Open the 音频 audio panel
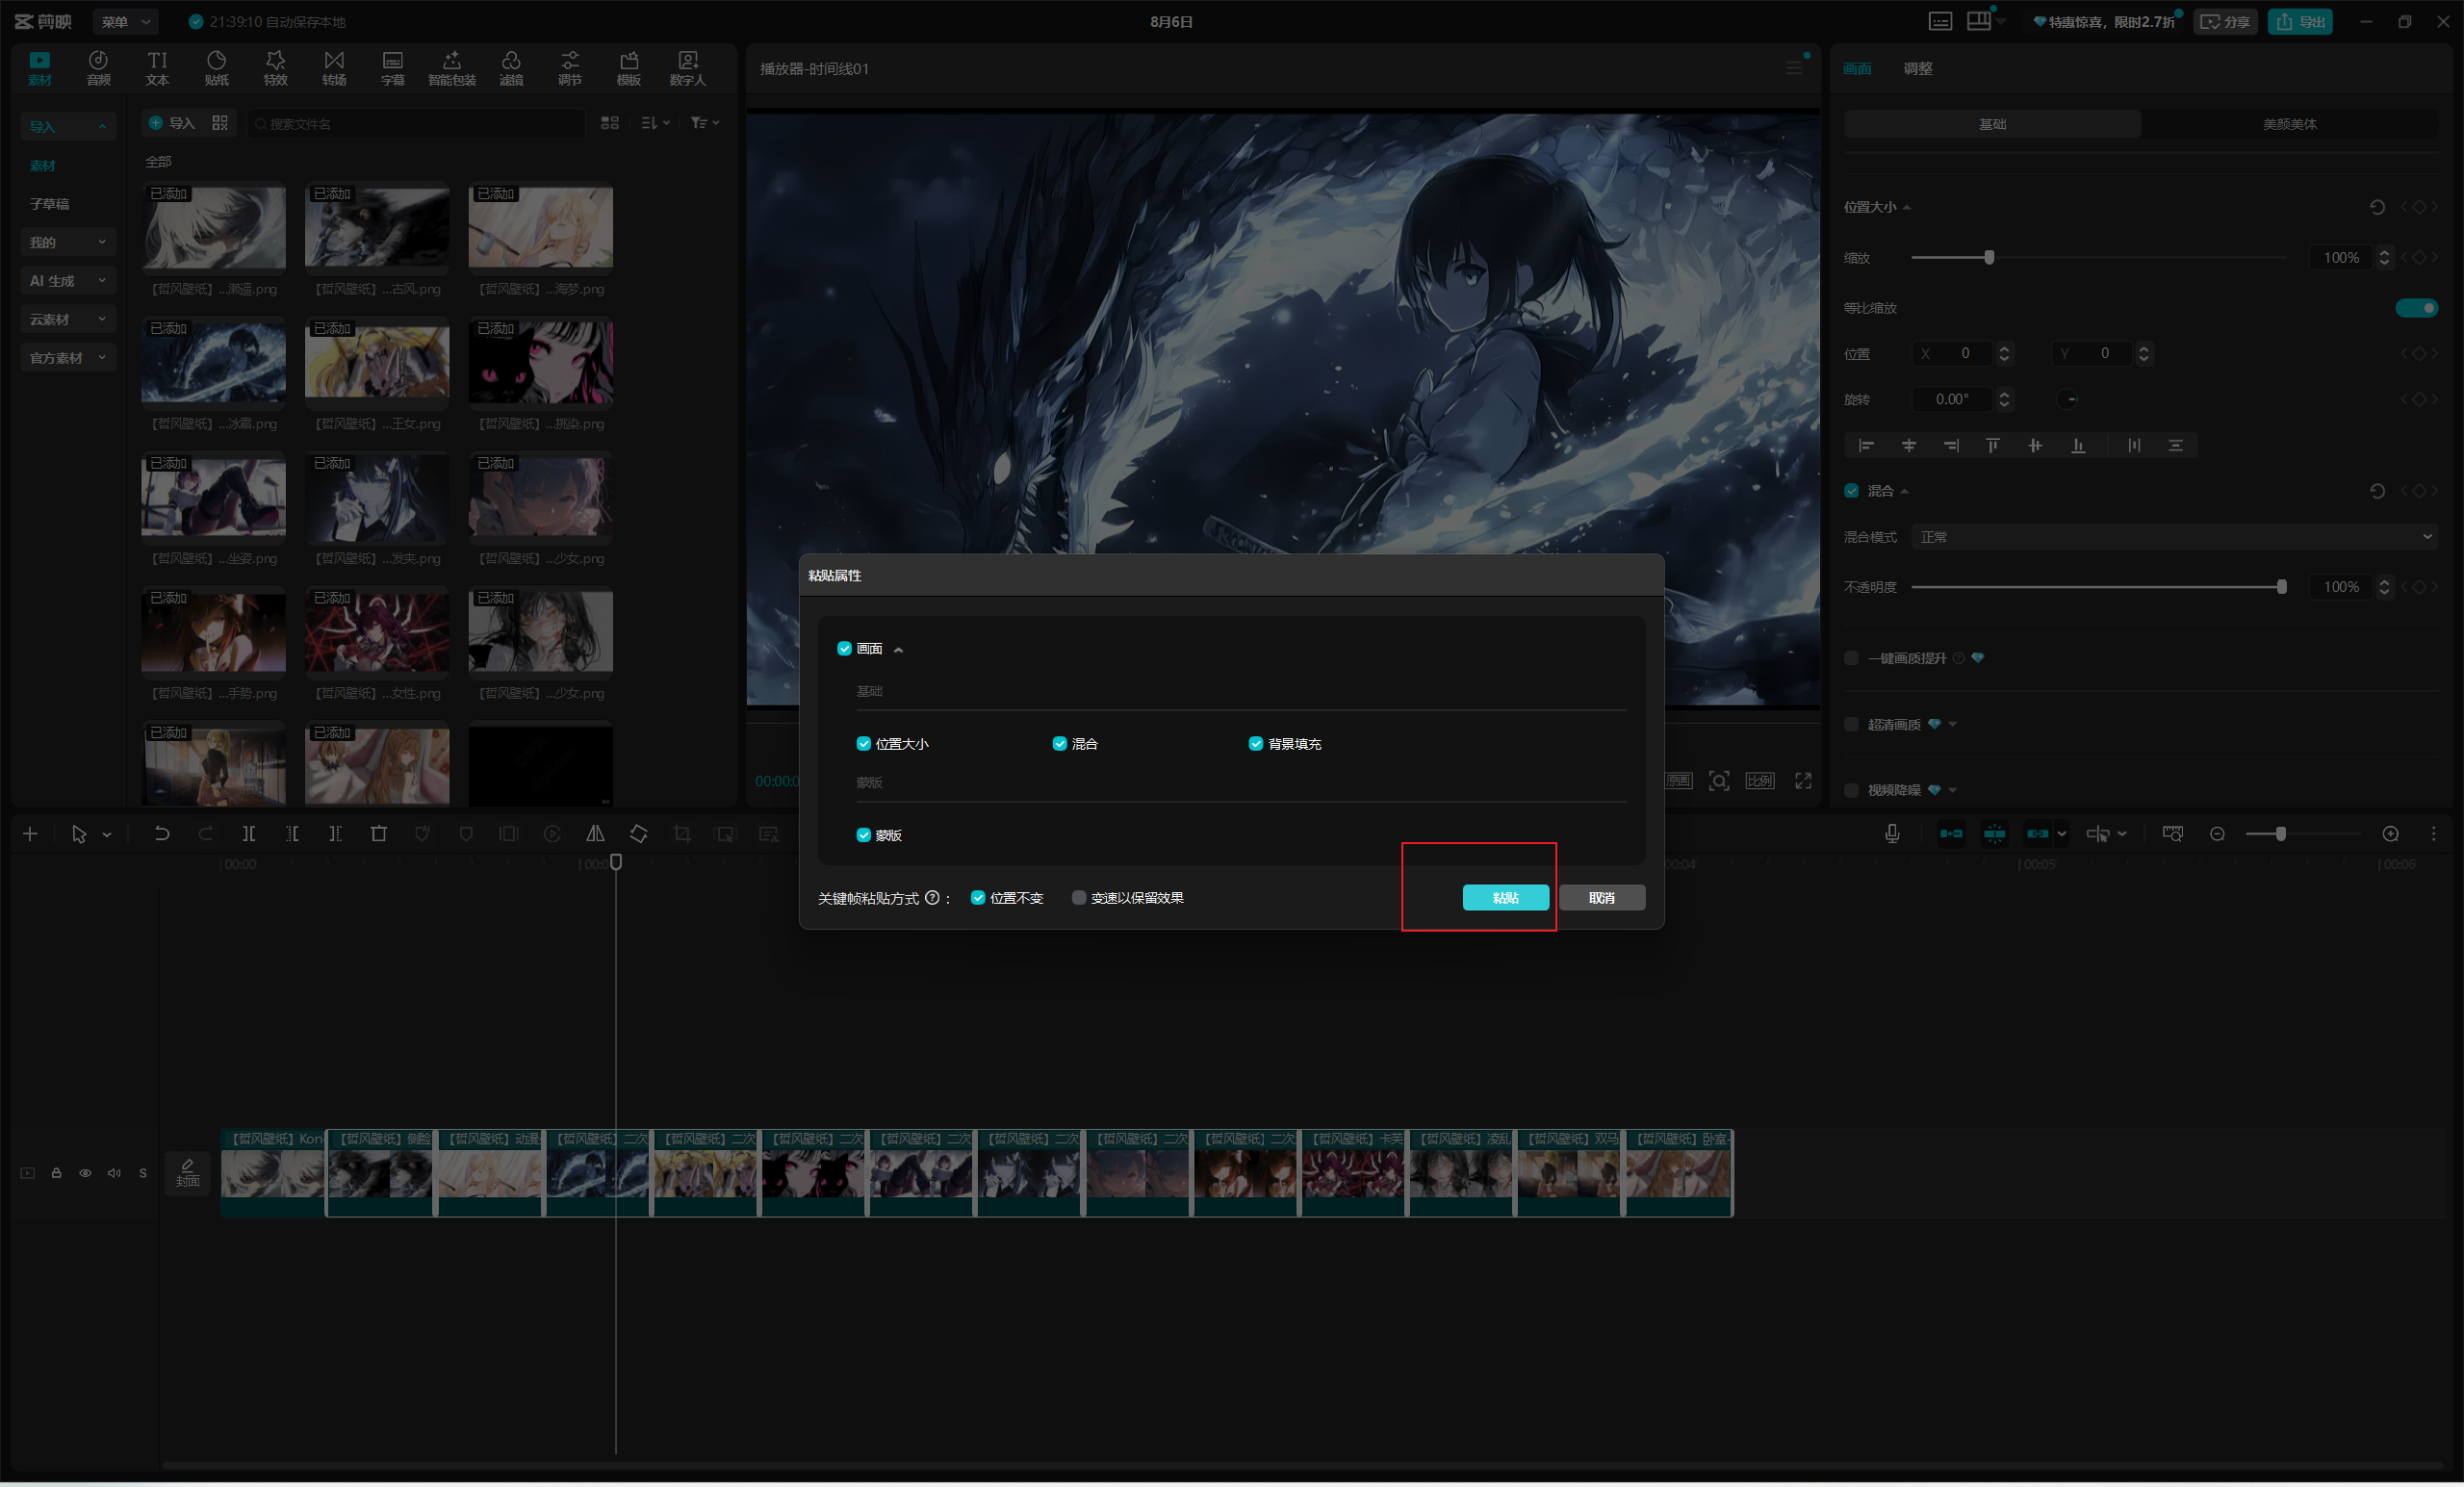This screenshot has height=1487, width=2464. [98, 68]
